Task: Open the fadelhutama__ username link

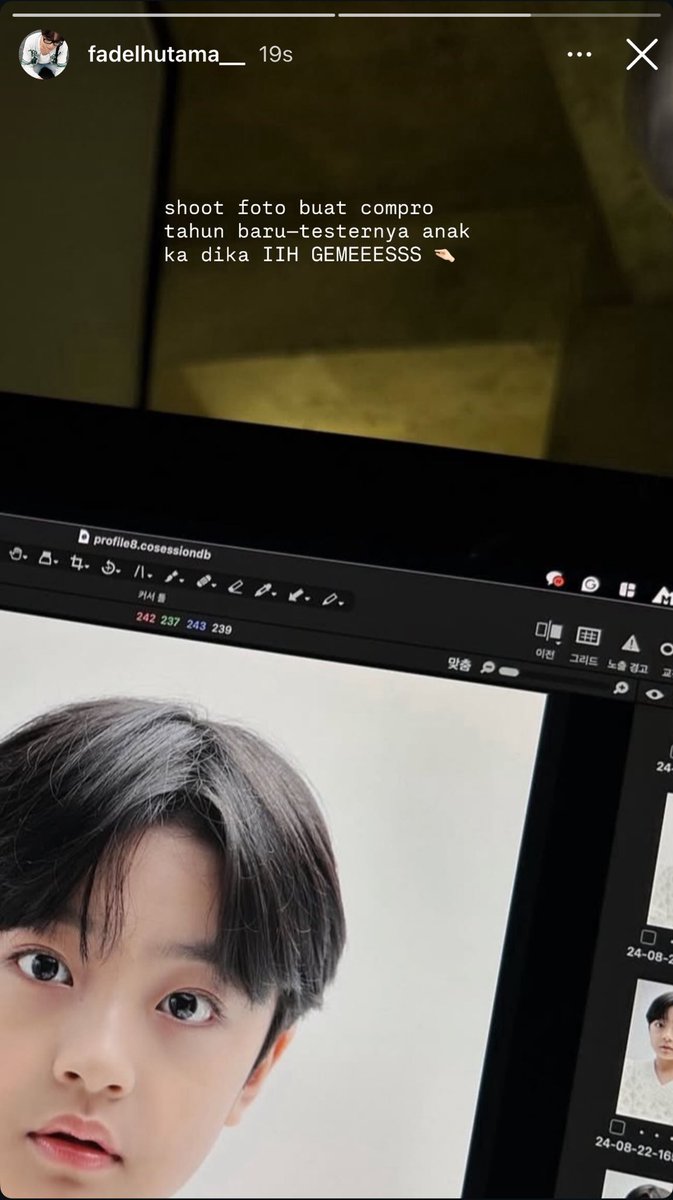Action: point(166,54)
